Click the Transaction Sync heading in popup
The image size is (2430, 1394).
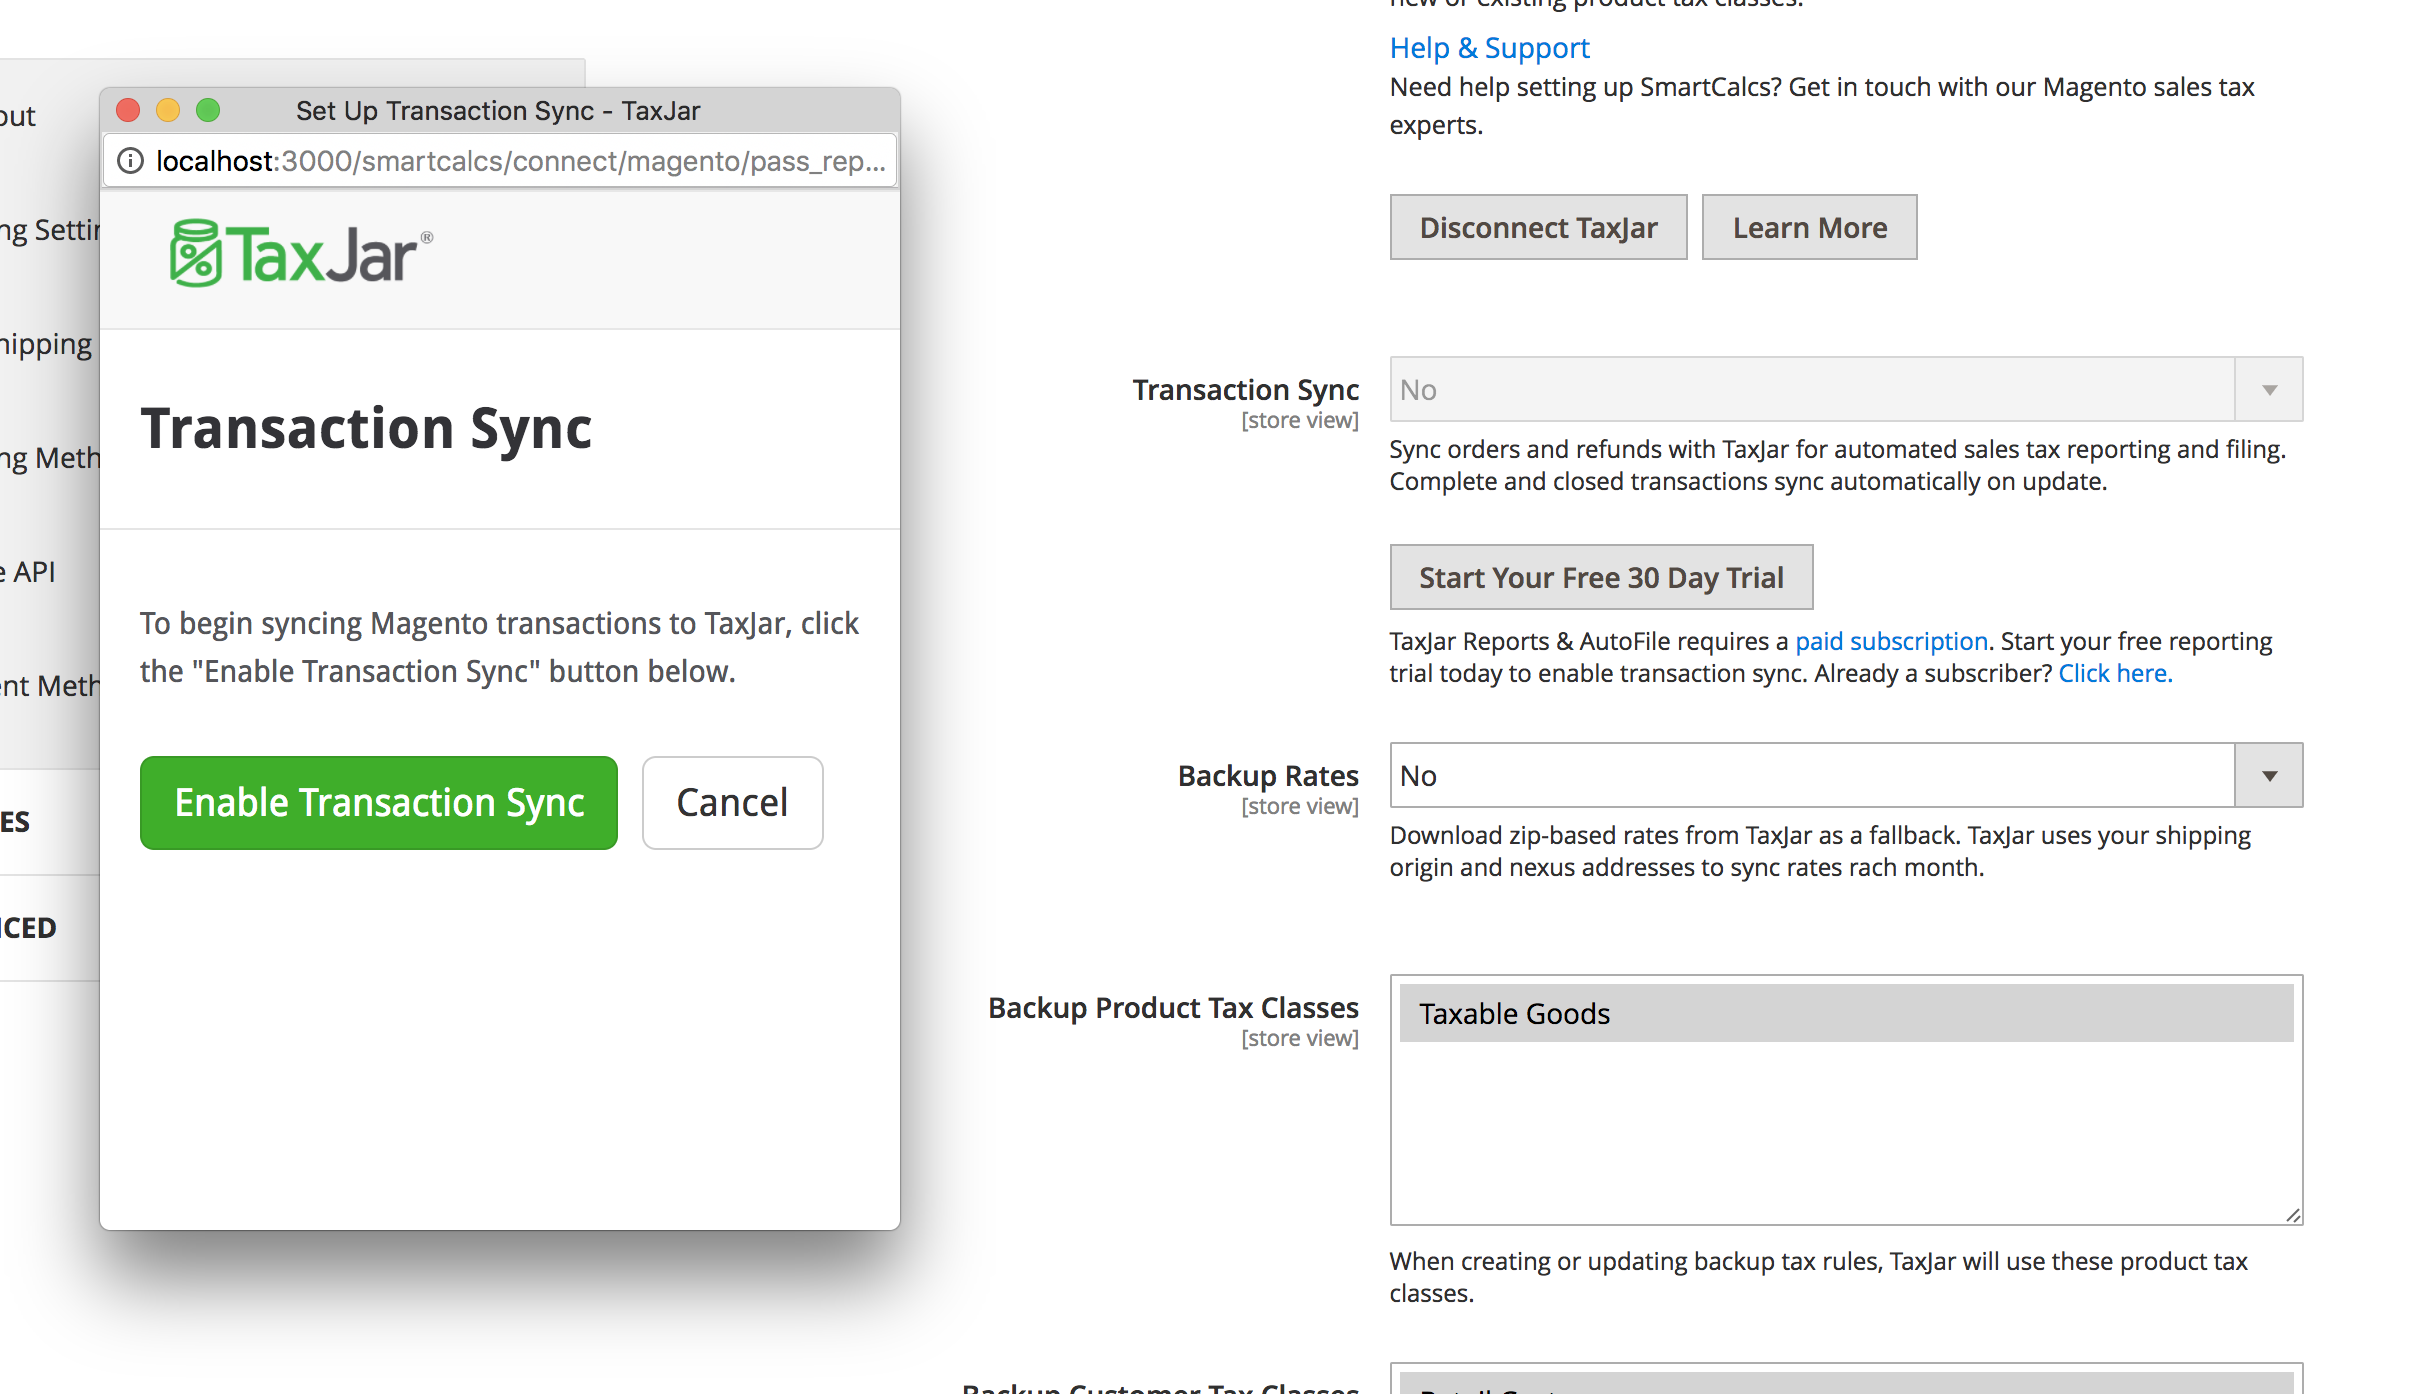pyautogui.click(x=366, y=429)
